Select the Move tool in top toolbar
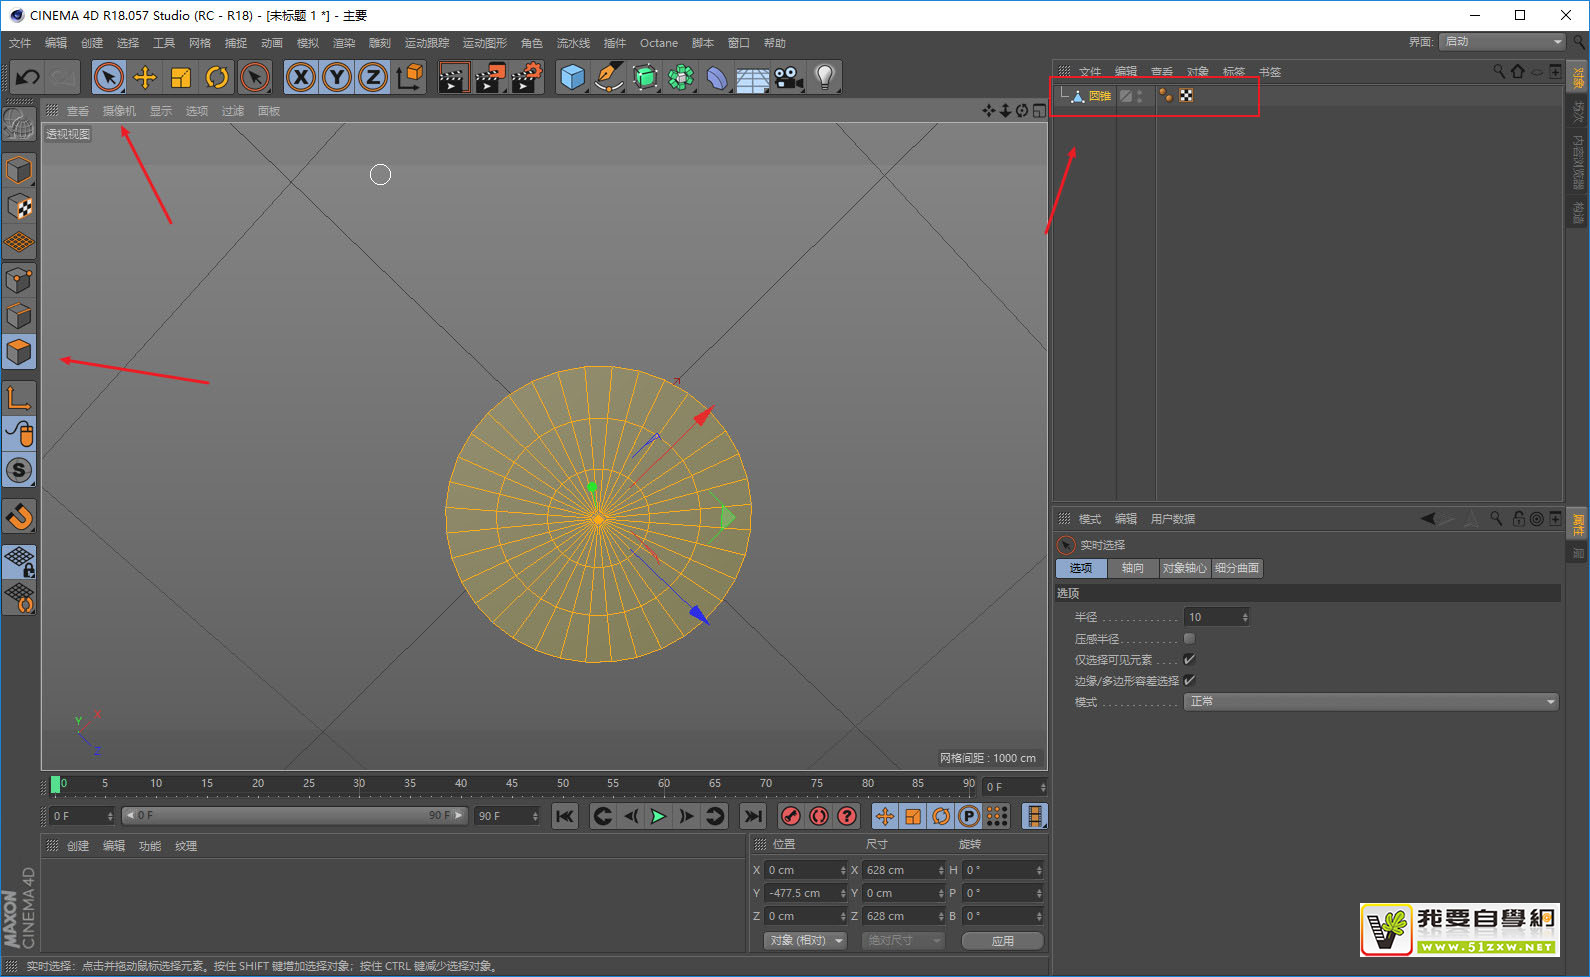The width and height of the screenshot is (1590, 977). coord(145,77)
